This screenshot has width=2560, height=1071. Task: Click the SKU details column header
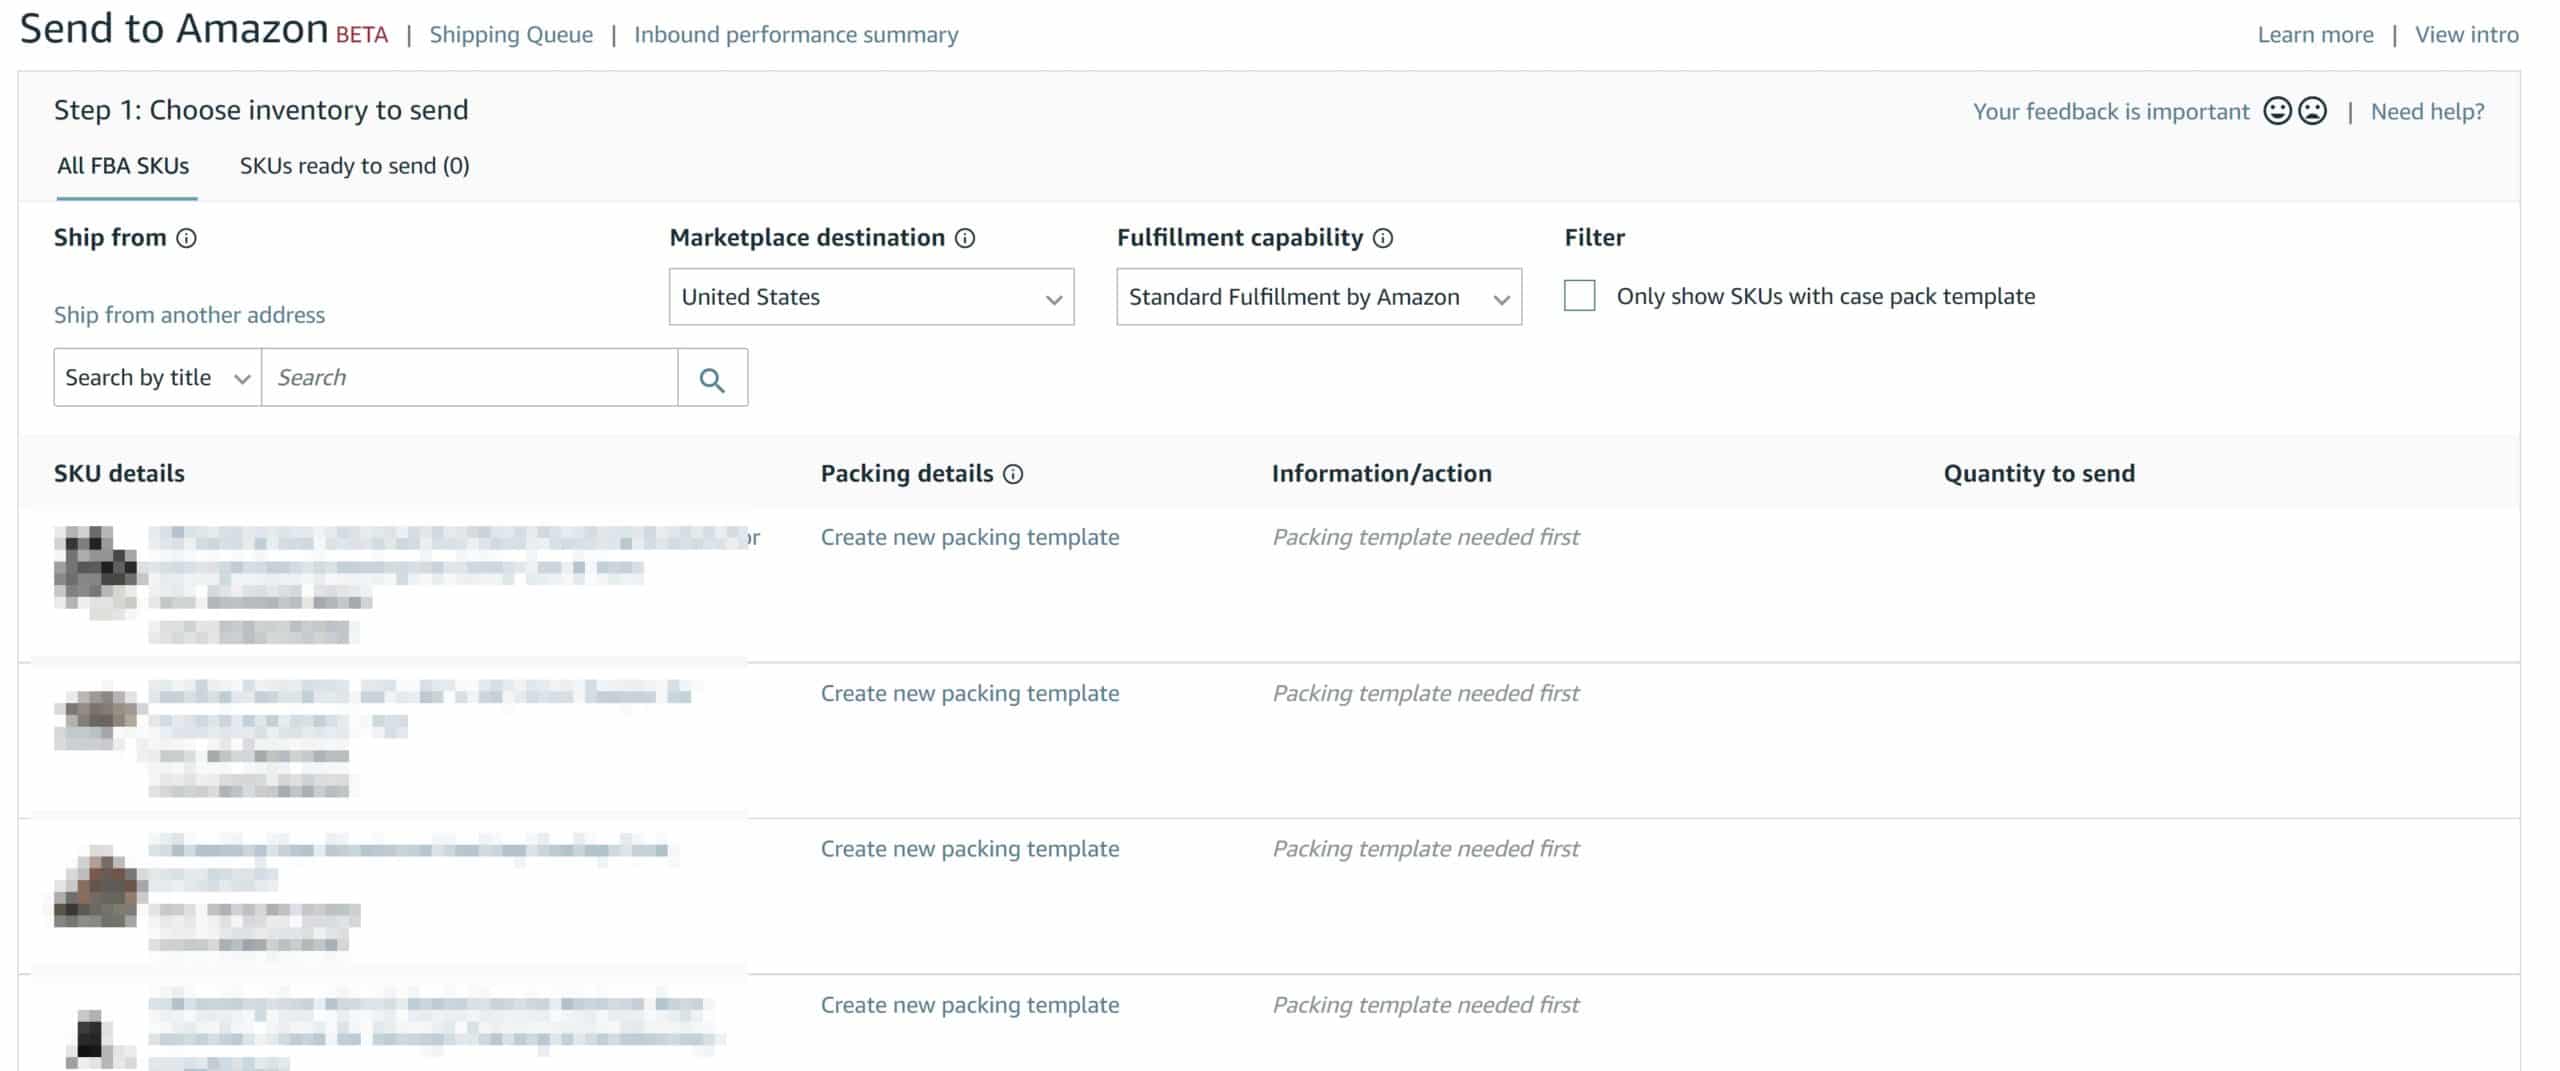tap(119, 474)
